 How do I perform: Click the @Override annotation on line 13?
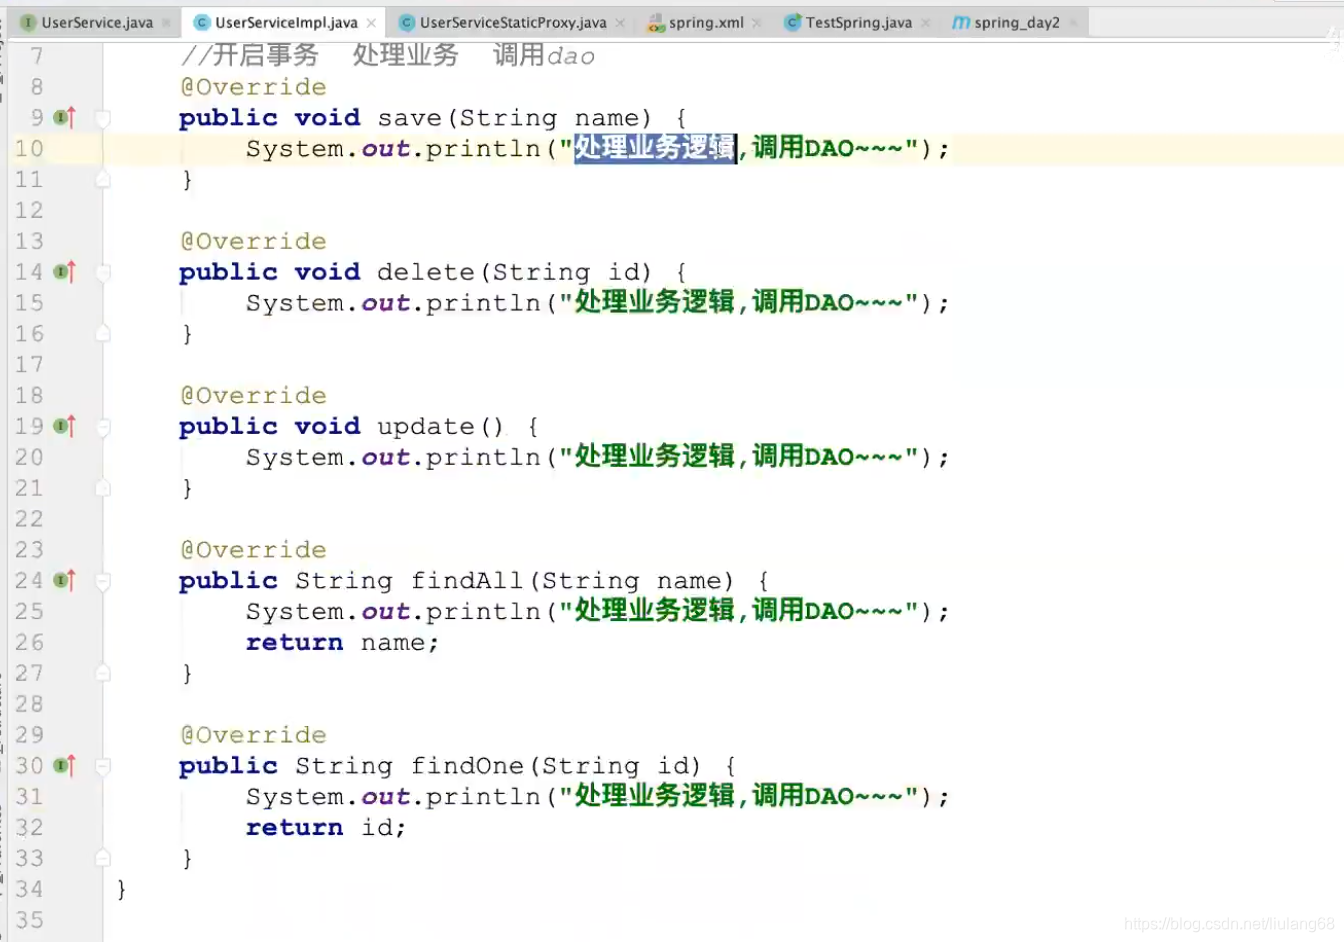253,241
